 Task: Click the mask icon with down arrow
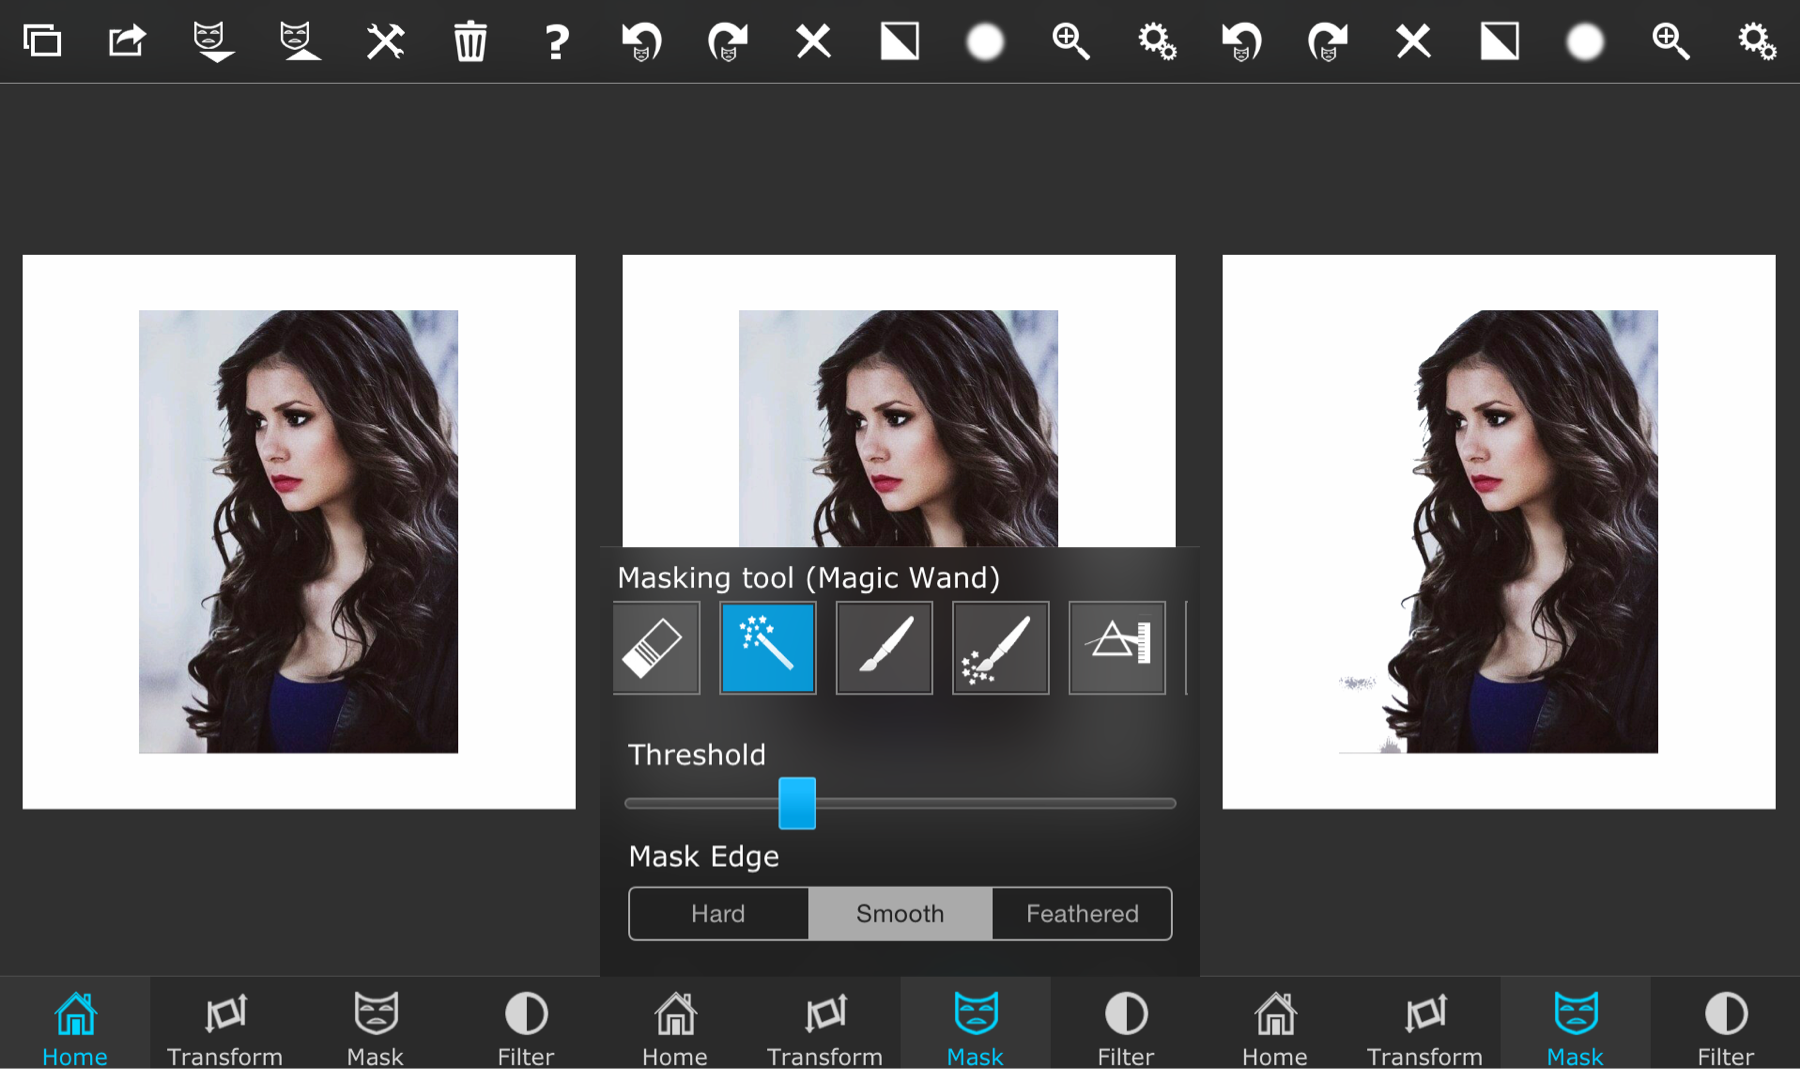coord(213,42)
